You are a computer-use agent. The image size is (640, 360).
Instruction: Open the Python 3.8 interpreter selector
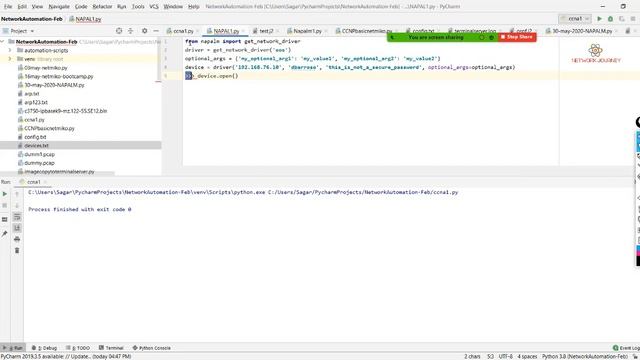584,357
